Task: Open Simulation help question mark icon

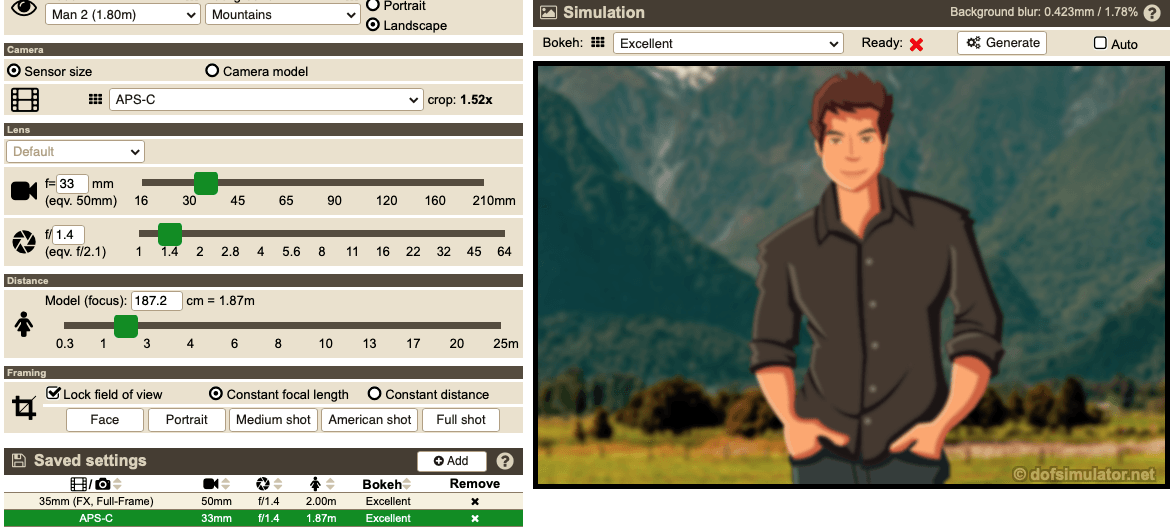Action: click(1152, 12)
